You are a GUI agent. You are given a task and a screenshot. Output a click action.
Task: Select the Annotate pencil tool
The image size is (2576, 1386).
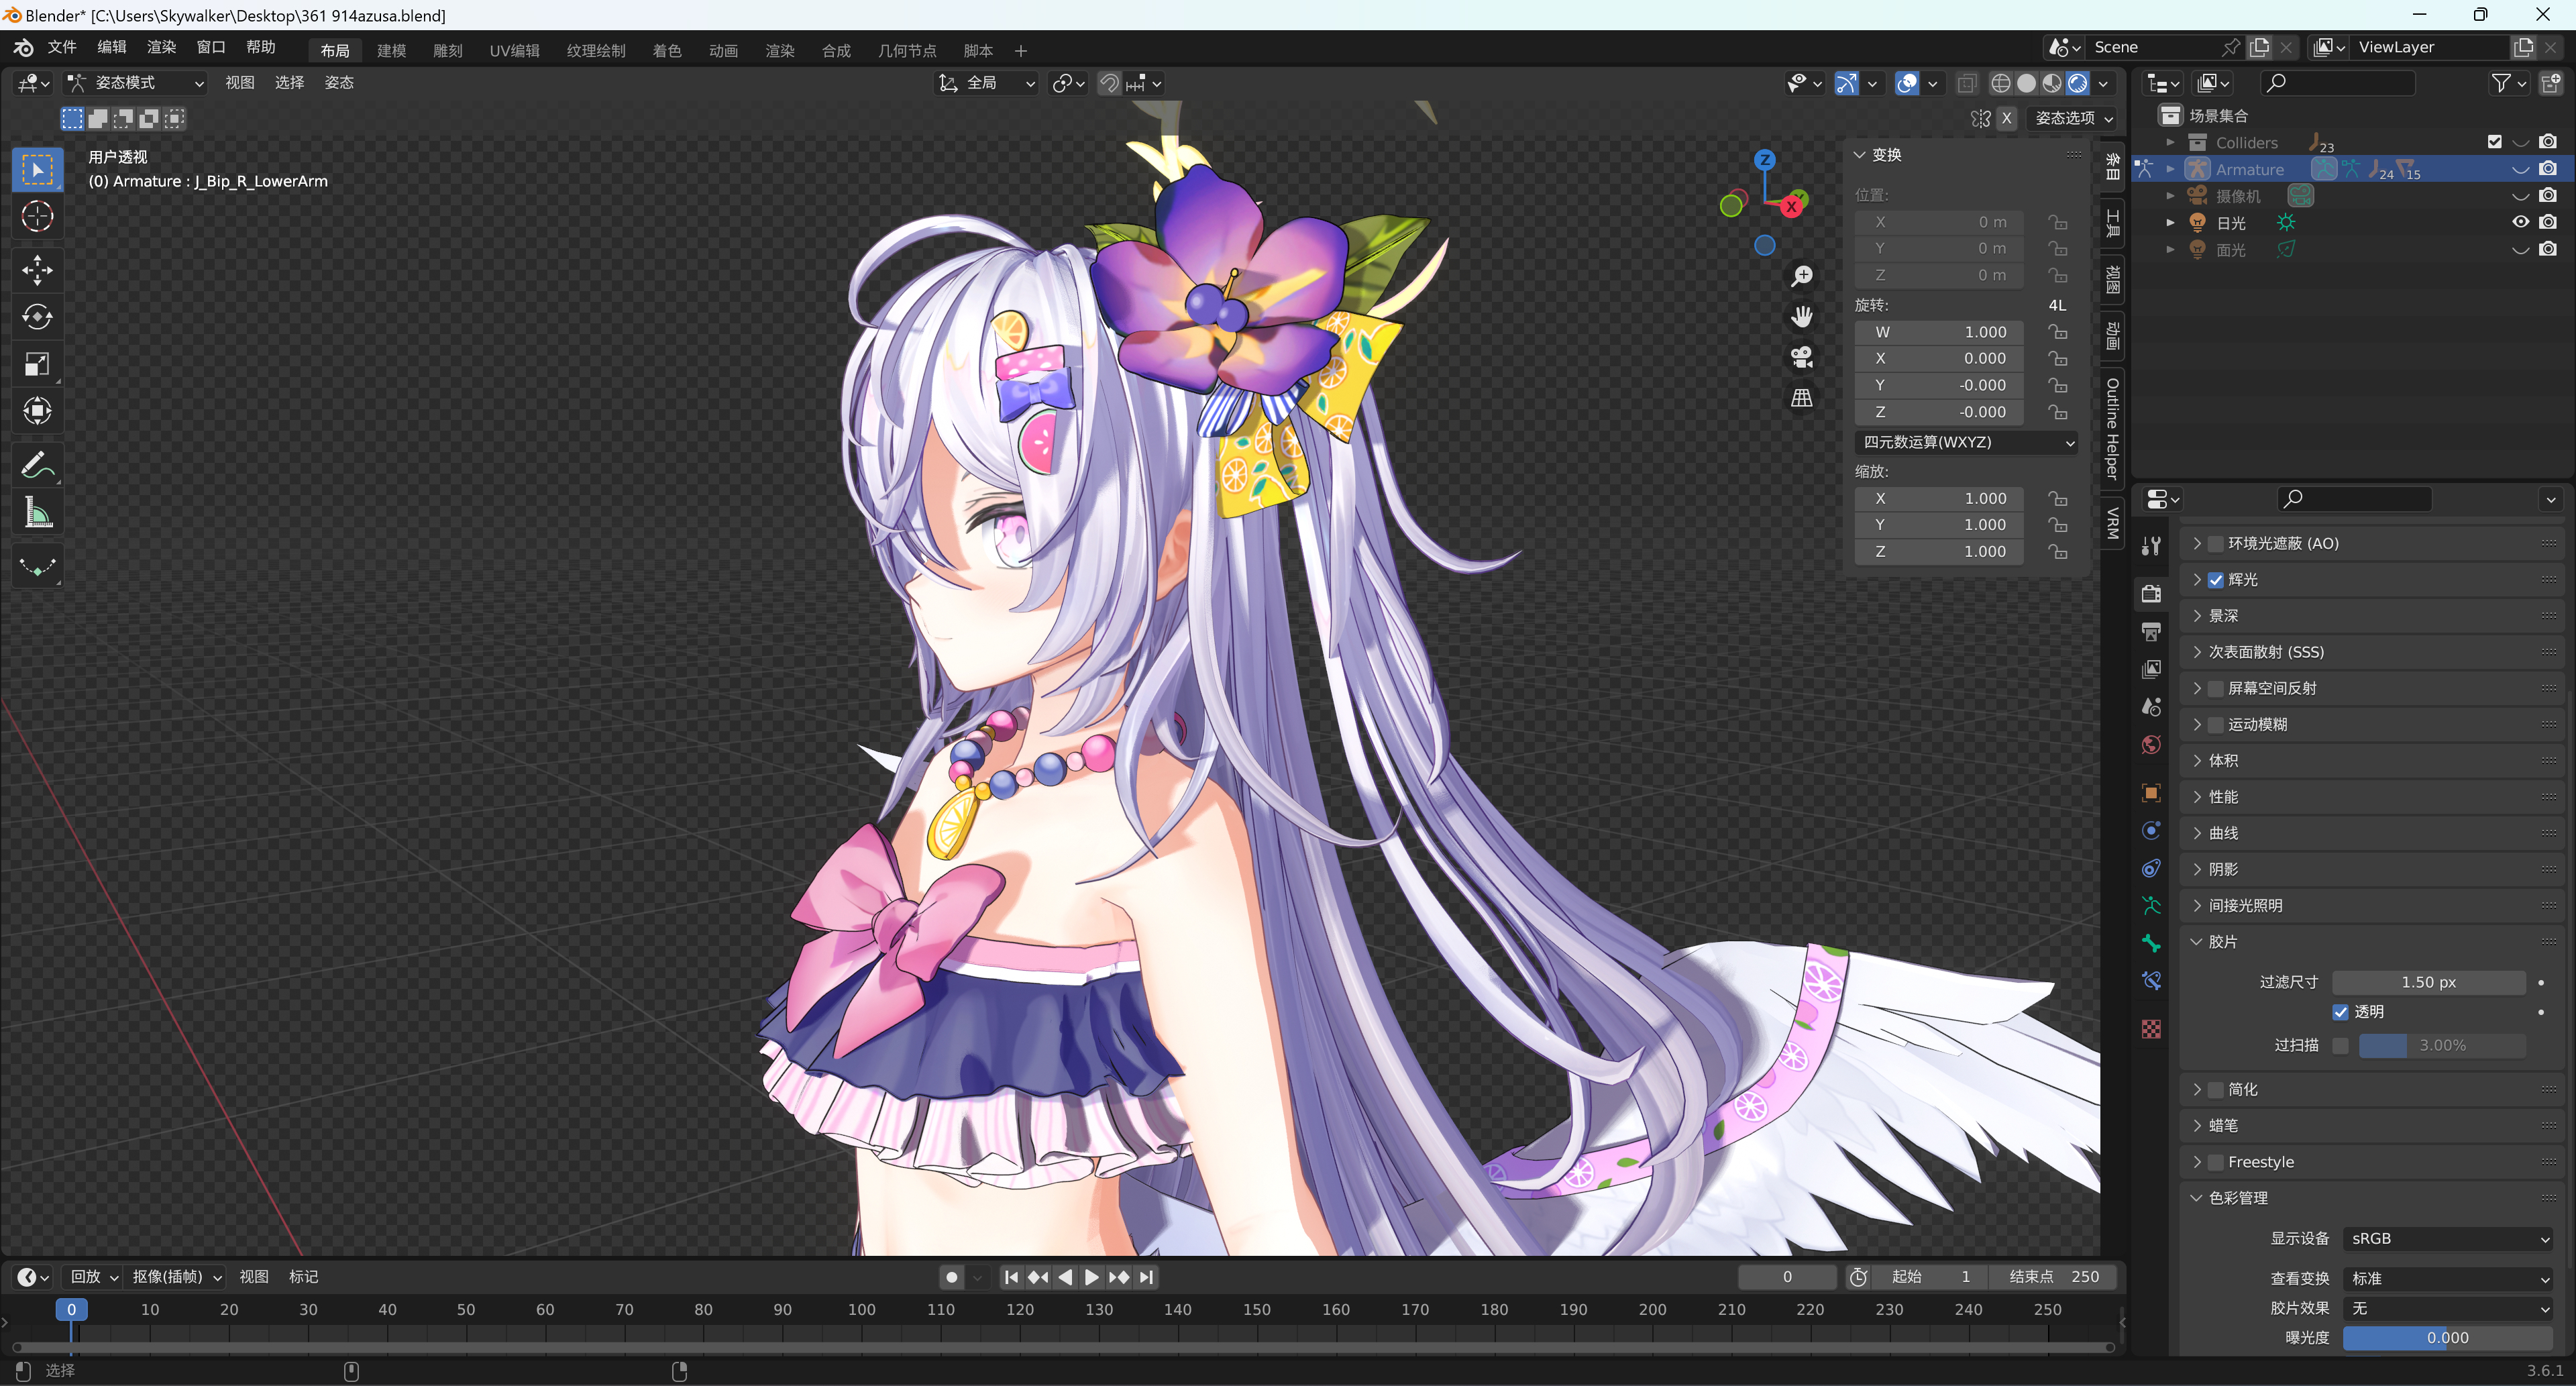click(37, 465)
